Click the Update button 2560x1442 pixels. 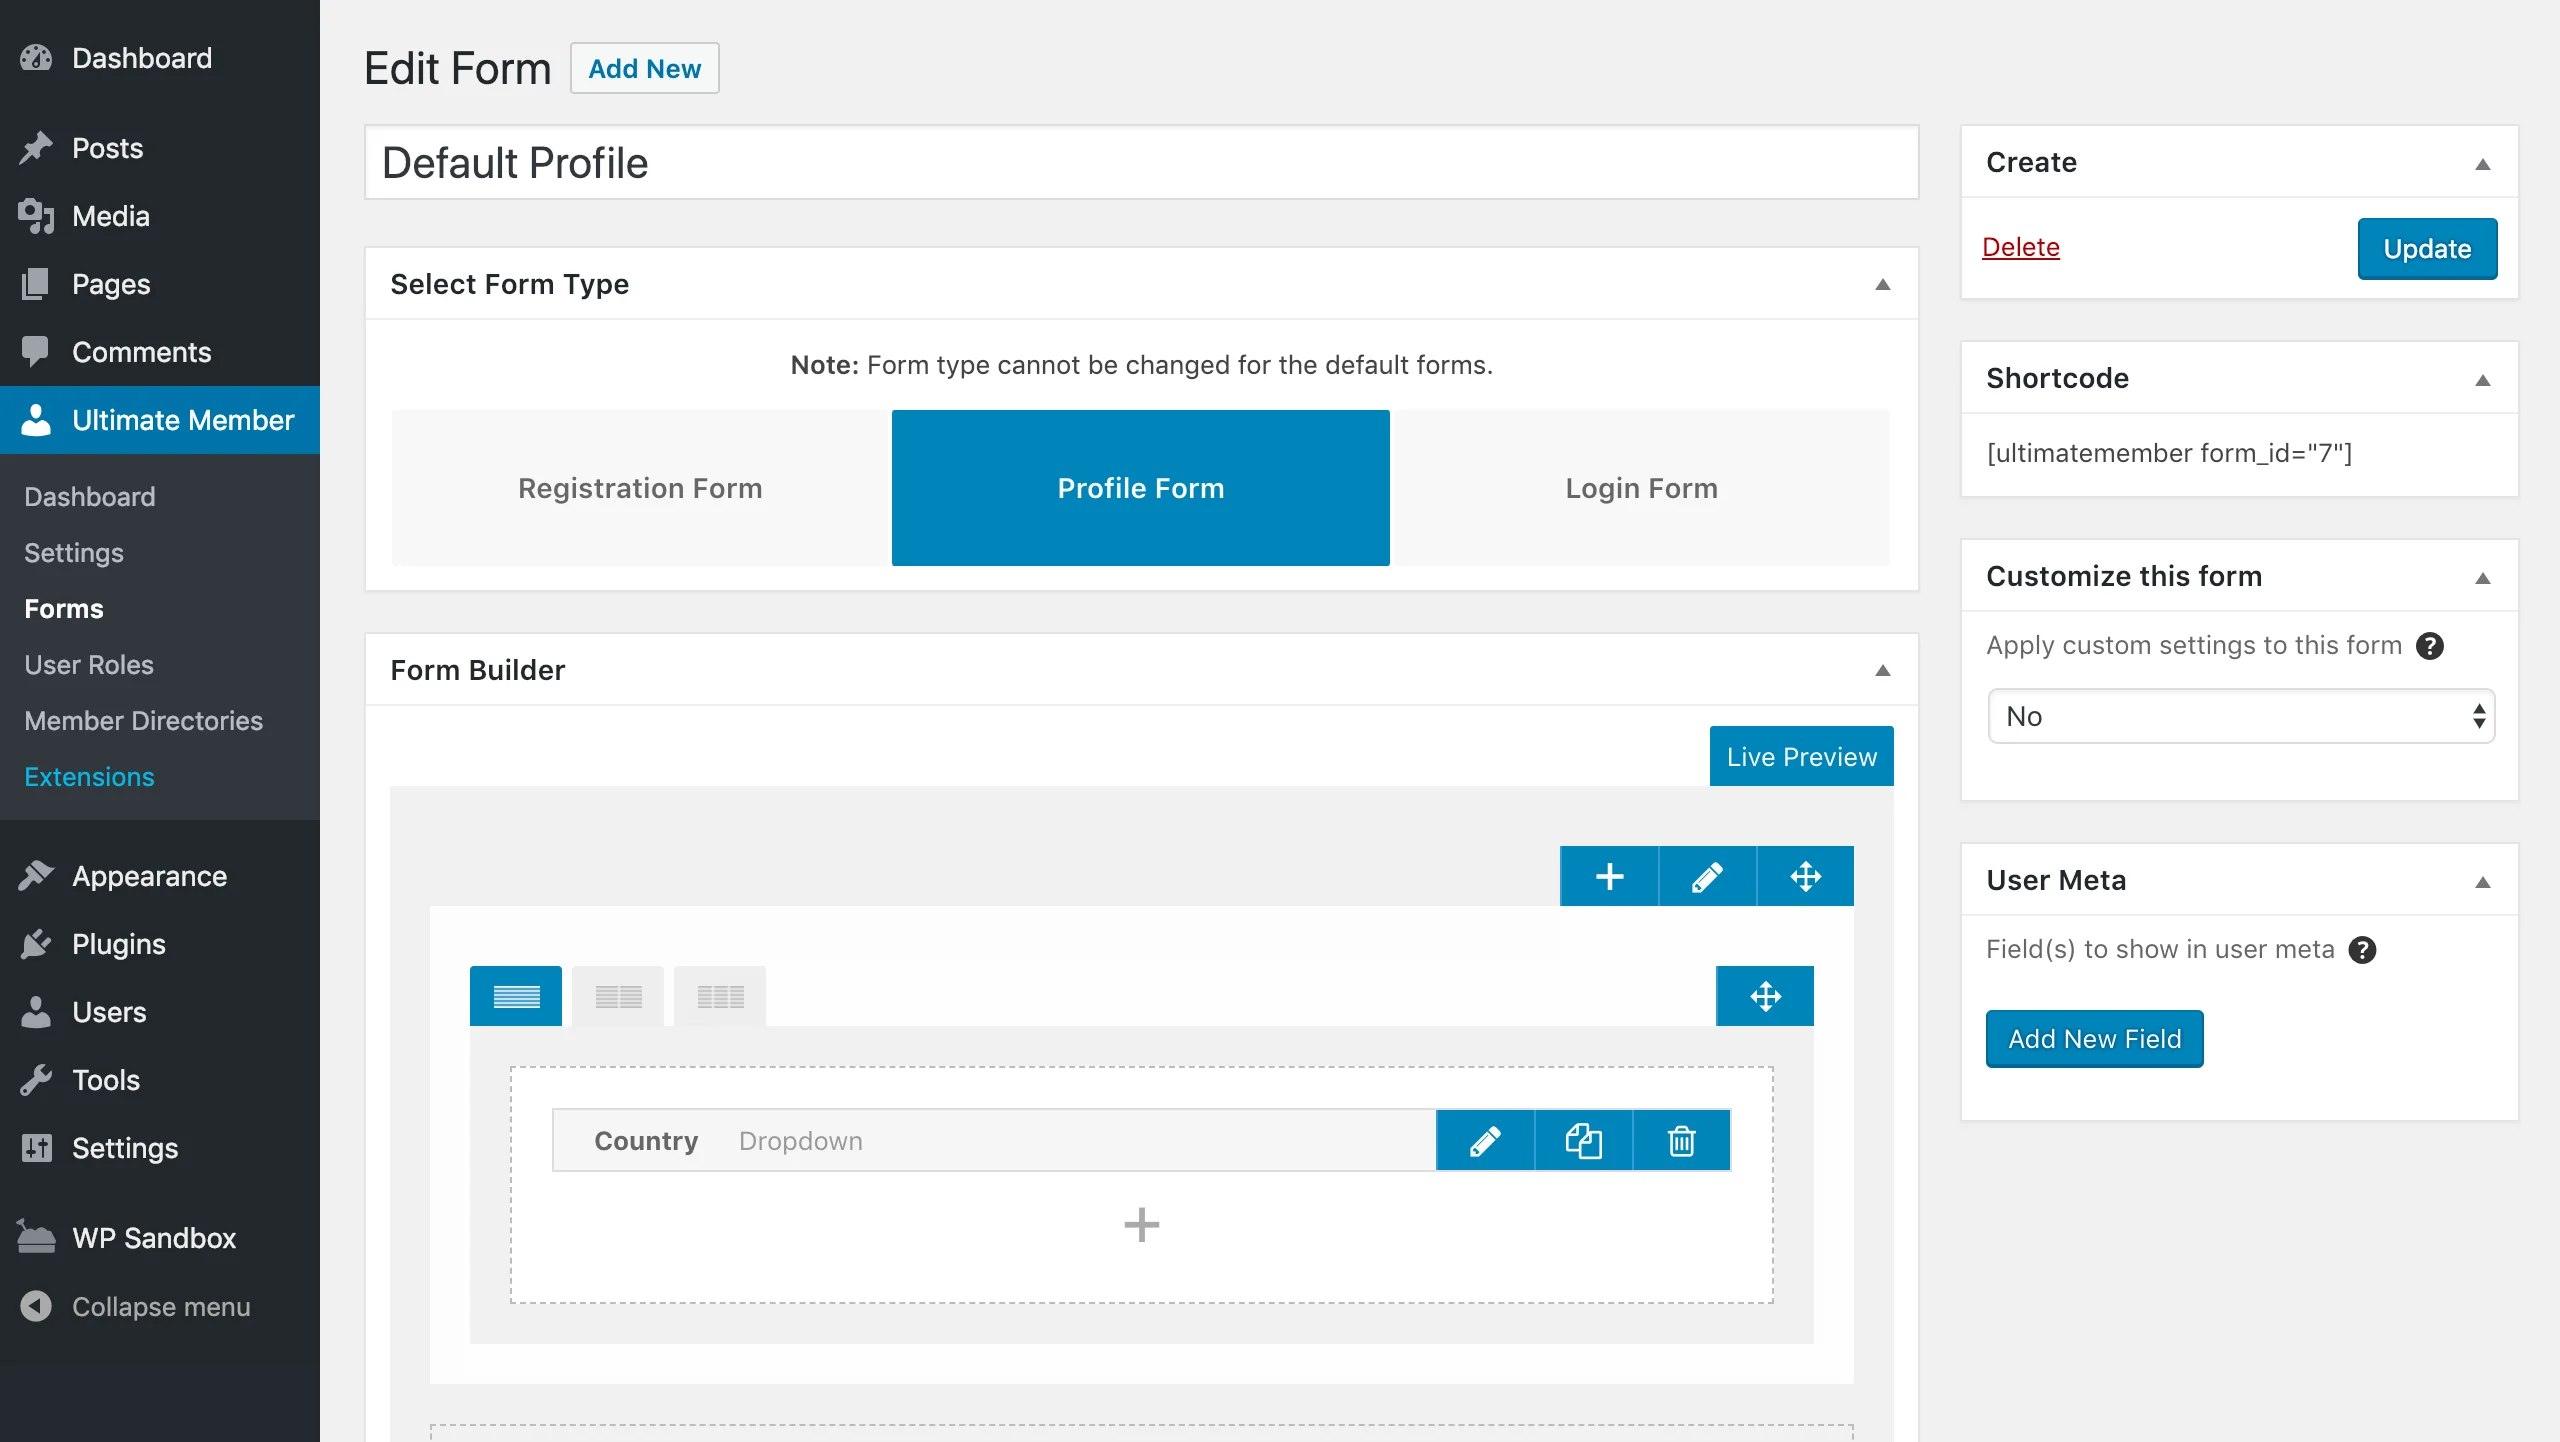[x=2427, y=248]
